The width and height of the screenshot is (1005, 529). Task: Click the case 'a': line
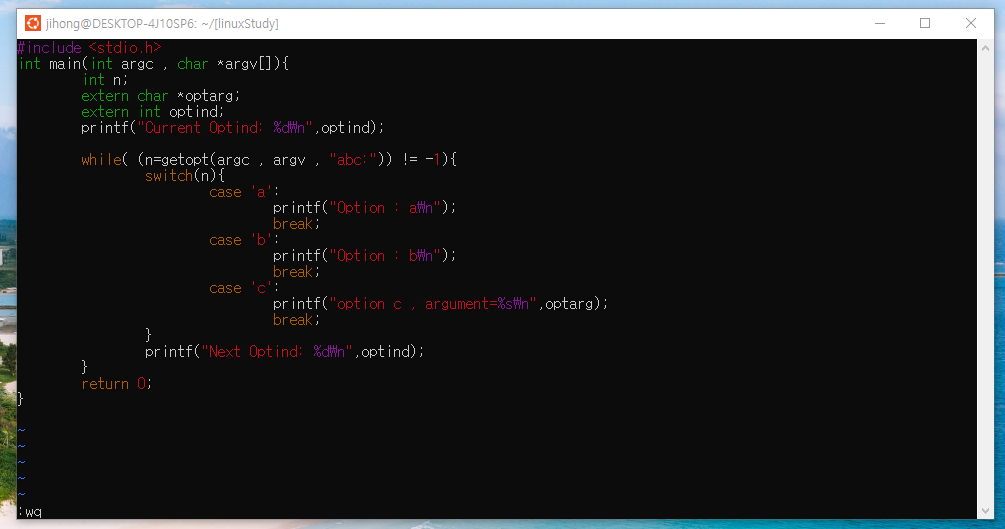click(244, 192)
